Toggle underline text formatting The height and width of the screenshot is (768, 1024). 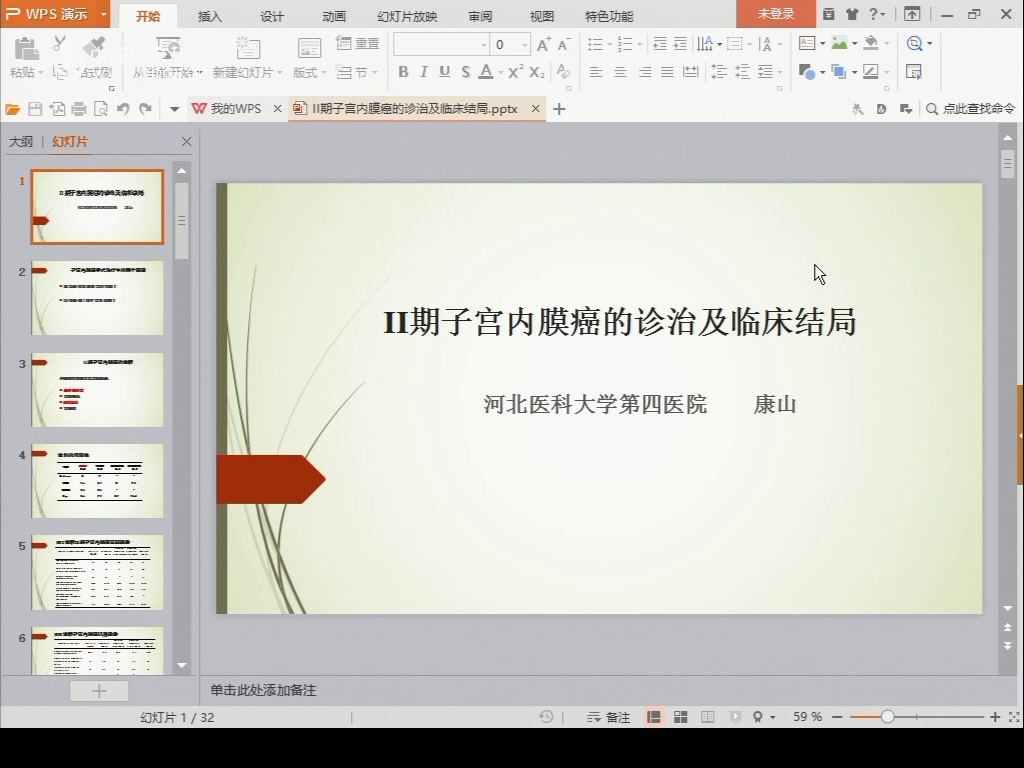(x=444, y=72)
